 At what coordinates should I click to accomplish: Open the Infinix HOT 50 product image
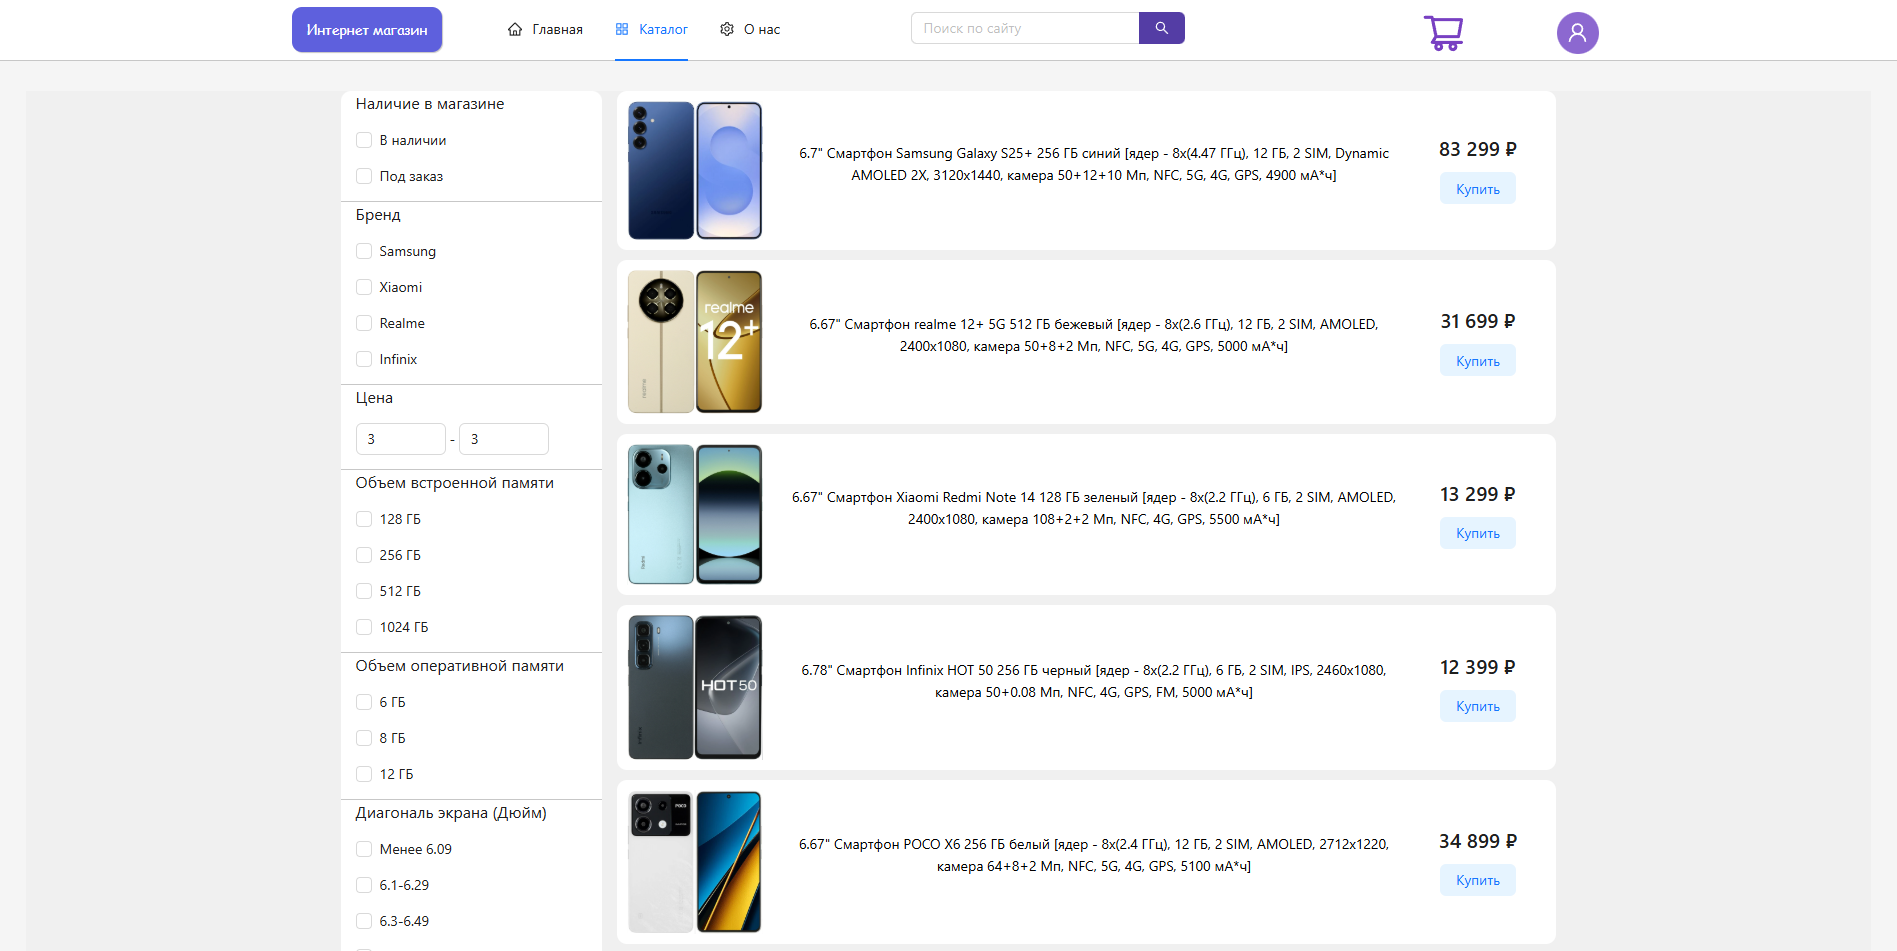click(x=695, y=687)
